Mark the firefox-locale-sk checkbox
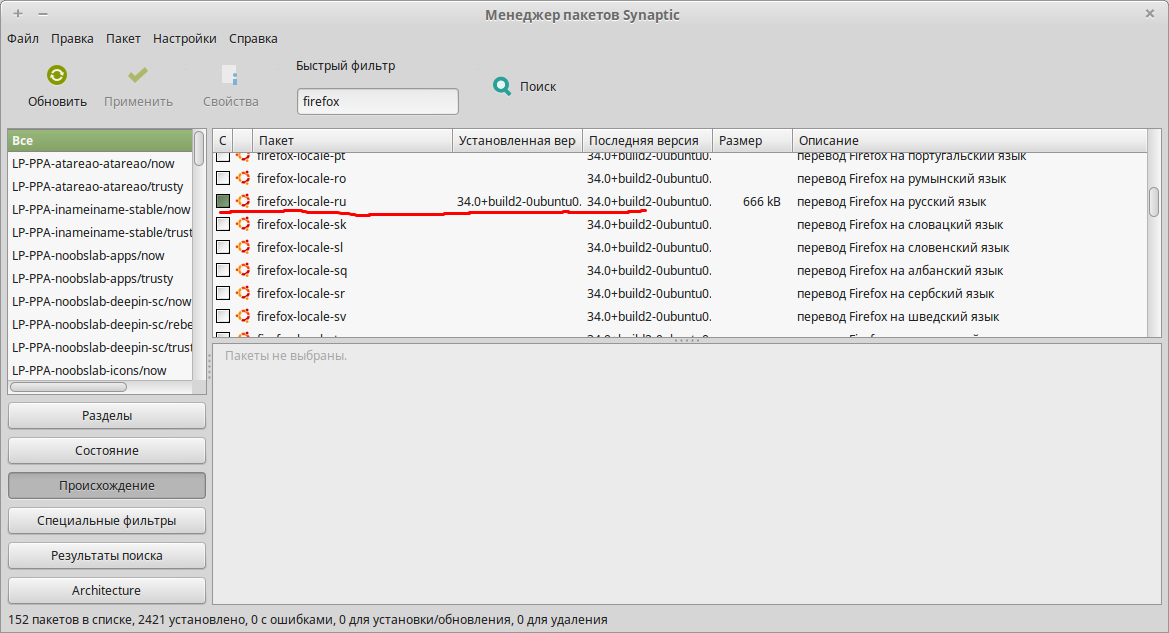Image resolution: width=1169 pixels, height=633 pixels. [x=223, y=224]
